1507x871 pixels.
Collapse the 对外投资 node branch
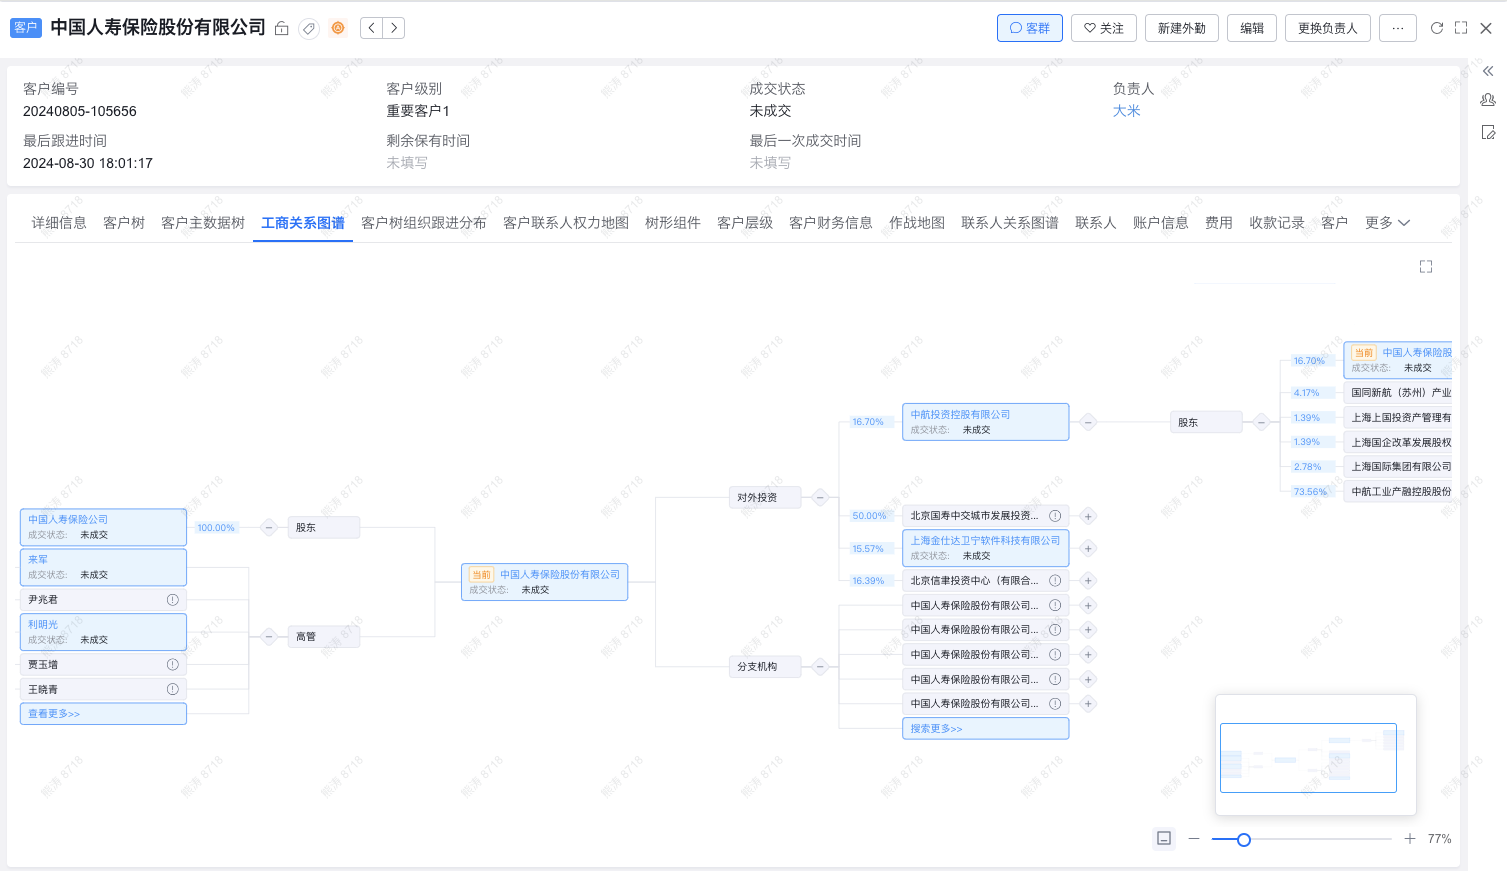point(820,498)
